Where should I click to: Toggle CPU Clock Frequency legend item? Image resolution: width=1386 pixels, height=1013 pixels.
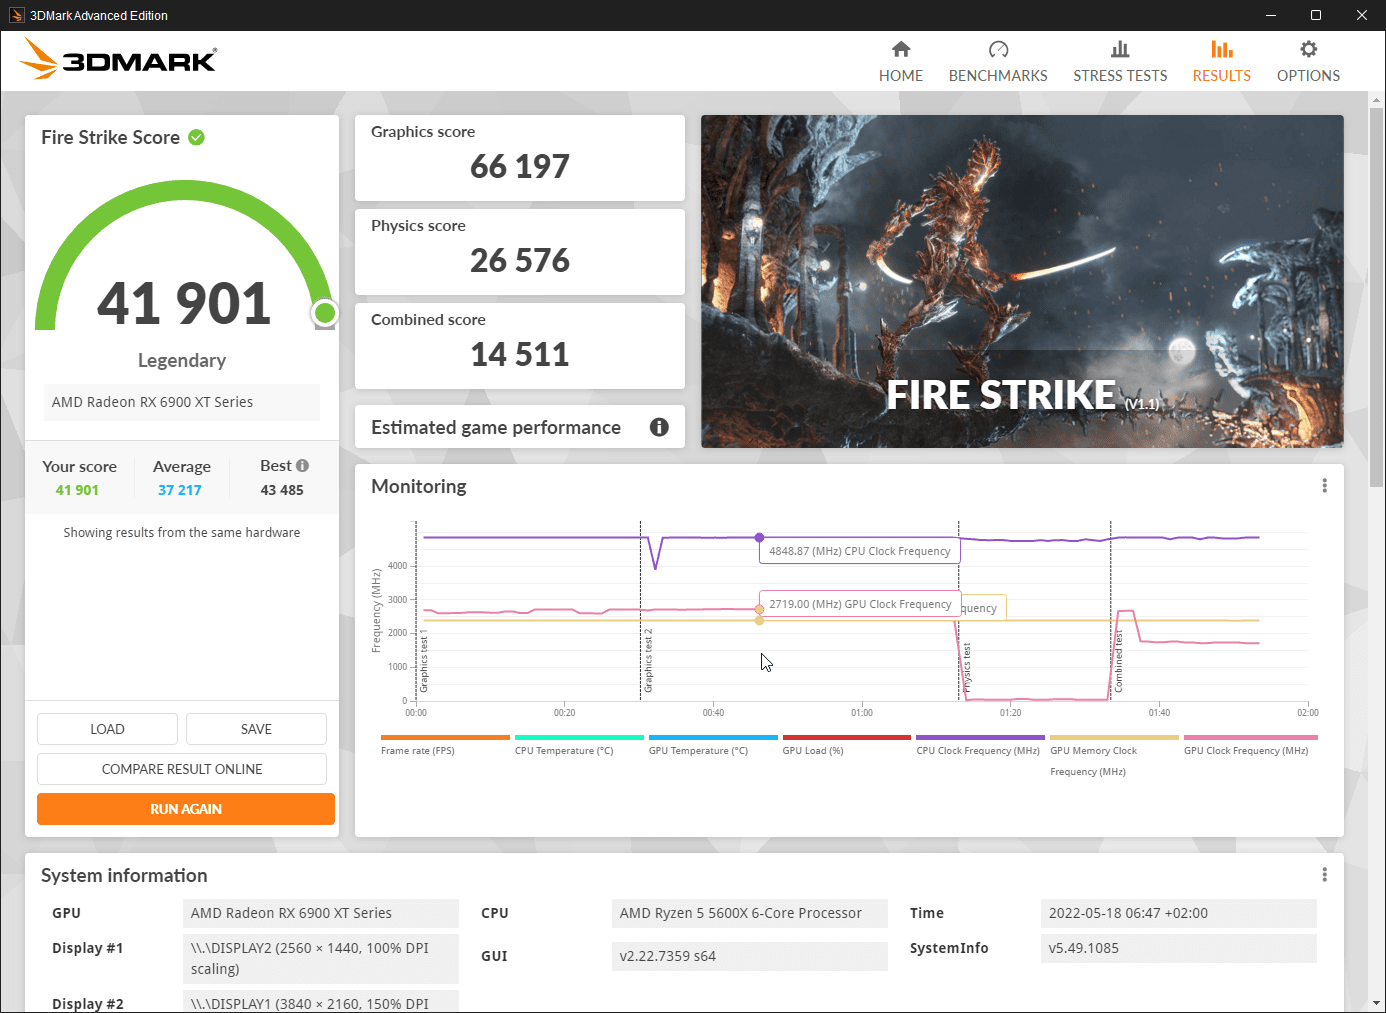980,745
